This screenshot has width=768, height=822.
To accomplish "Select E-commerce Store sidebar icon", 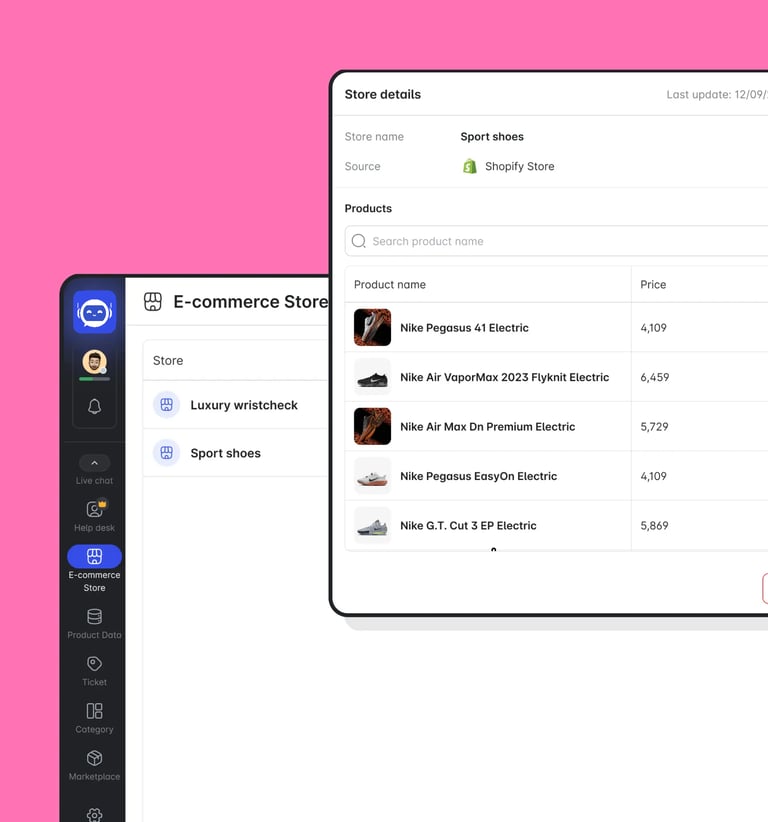I will click(94, 556).
